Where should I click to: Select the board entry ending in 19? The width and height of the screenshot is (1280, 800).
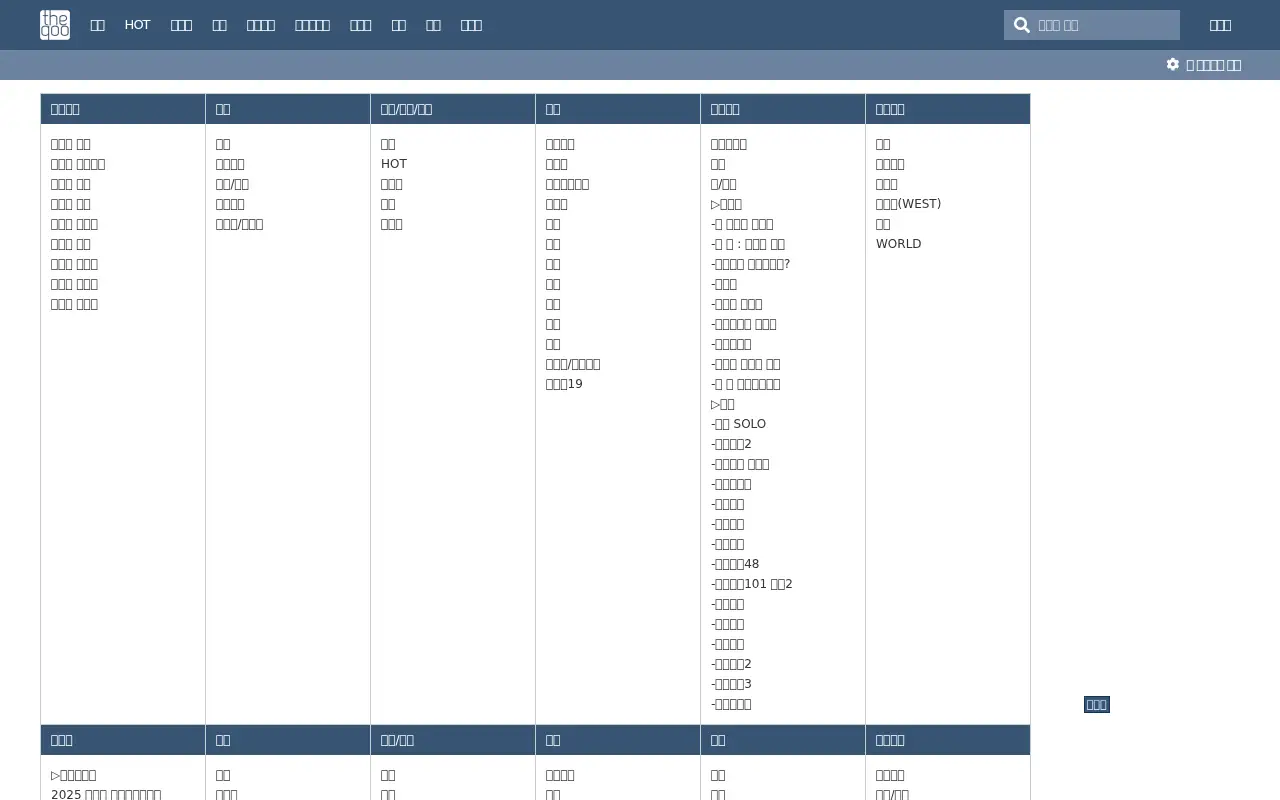coord(564,384)
